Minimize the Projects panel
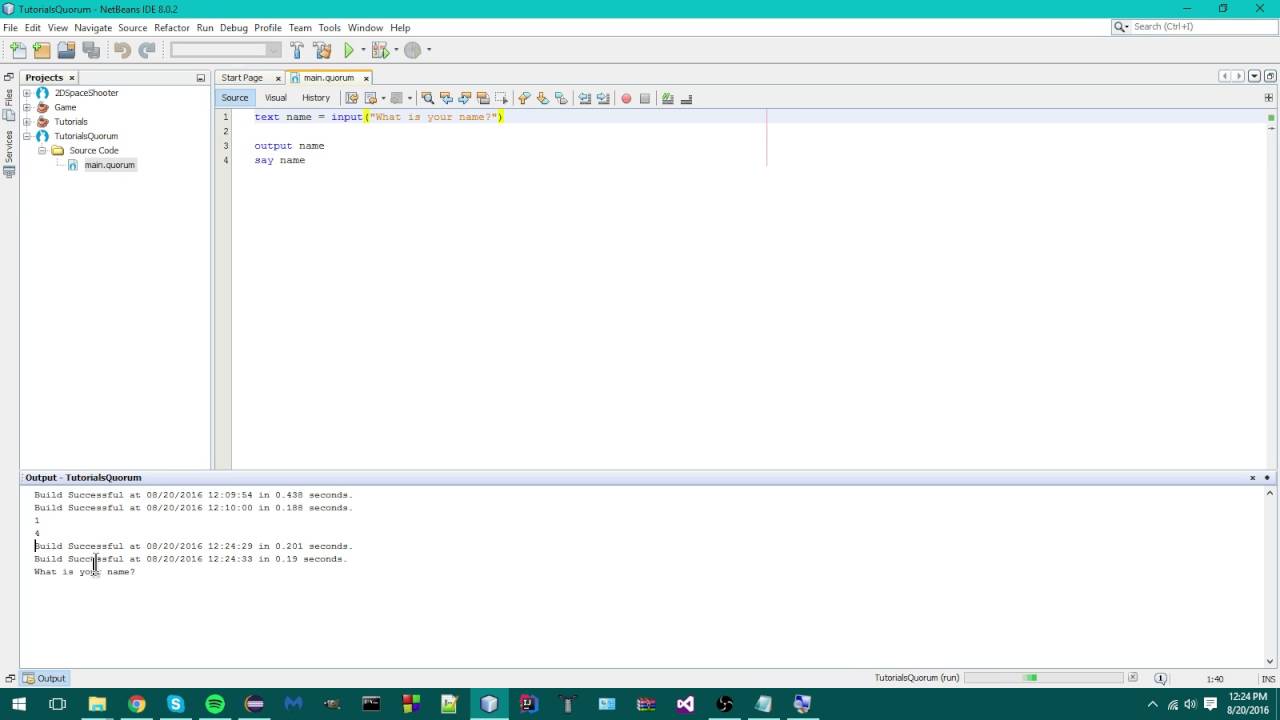Image resolution: width=1280 pixels, height=720 pixels. point(201,78)
